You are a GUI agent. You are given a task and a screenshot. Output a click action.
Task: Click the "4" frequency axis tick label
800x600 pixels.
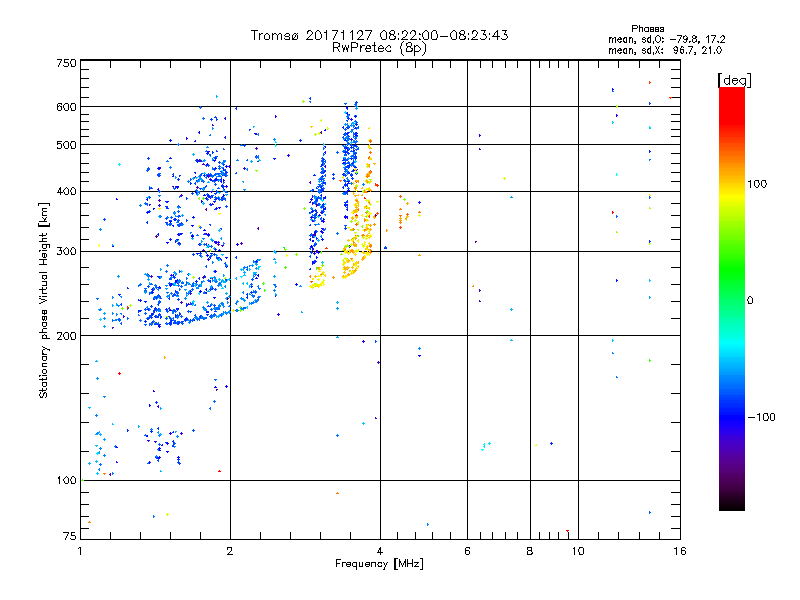tap(380, 551)
